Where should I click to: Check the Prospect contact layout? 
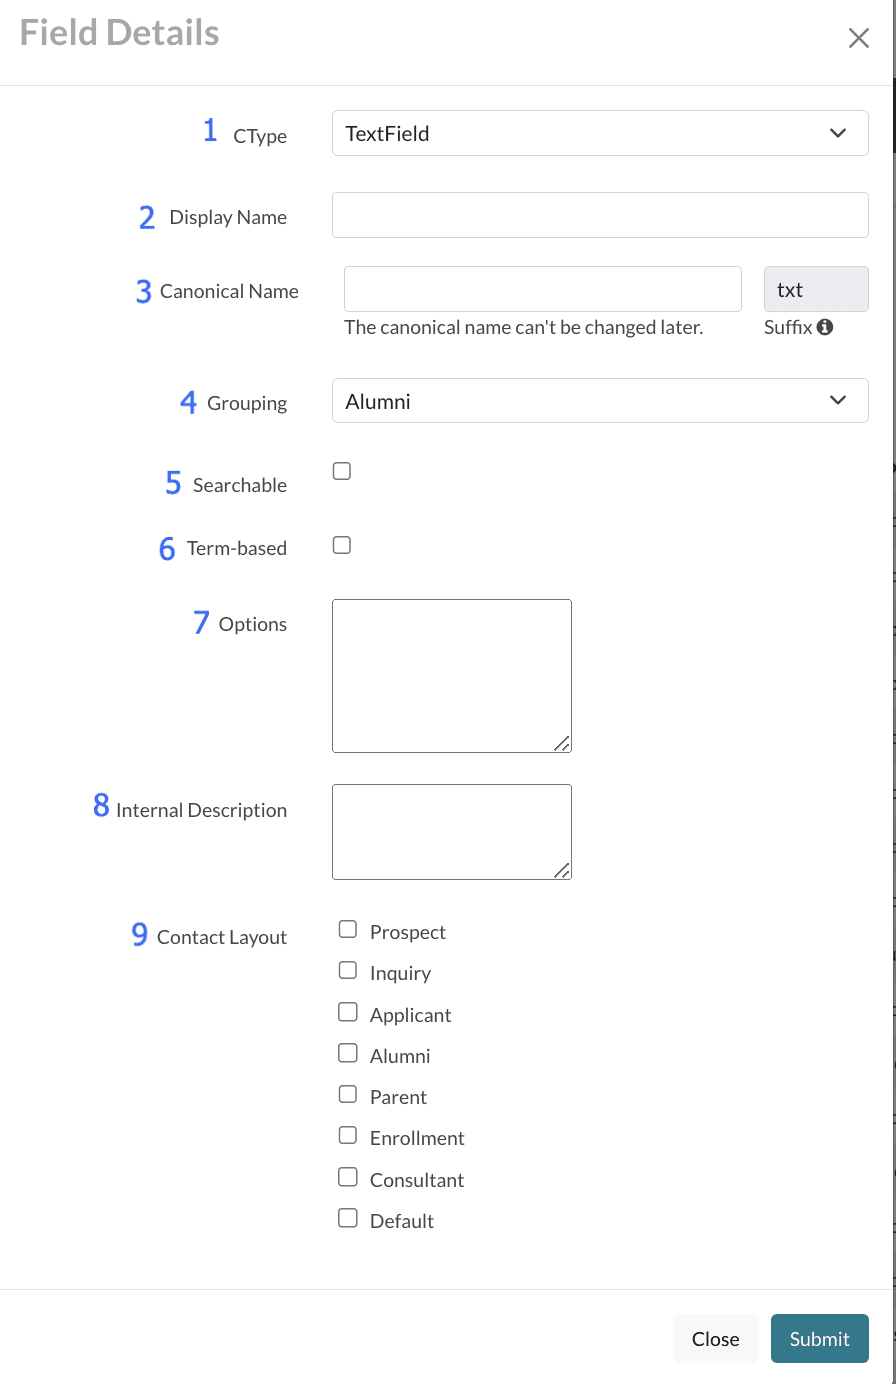click(347, 929)
